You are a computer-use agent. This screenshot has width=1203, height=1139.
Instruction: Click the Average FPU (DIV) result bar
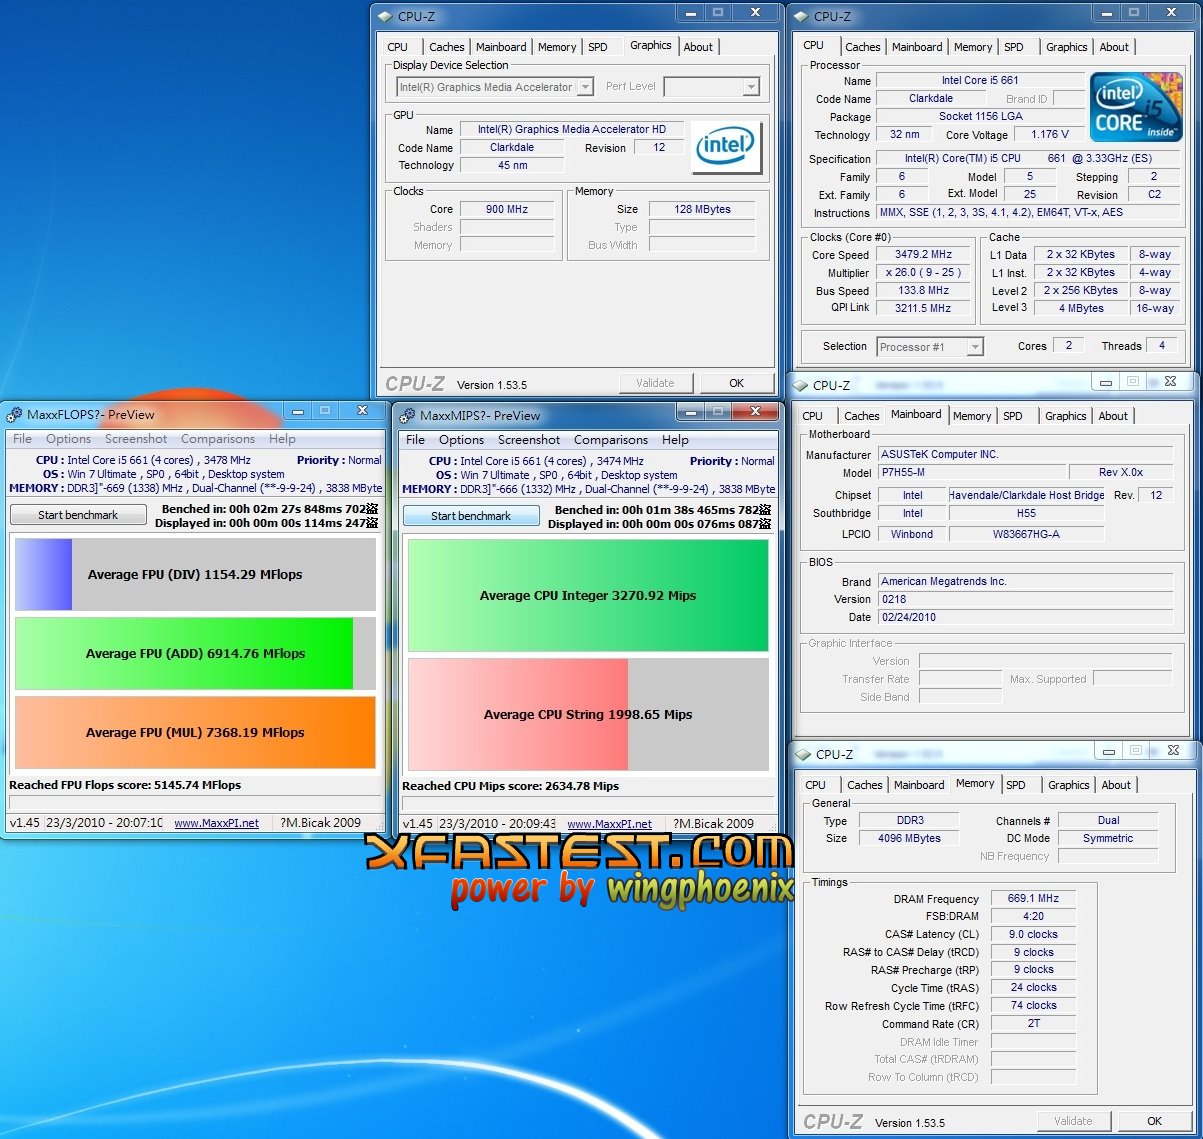(195, 574)
